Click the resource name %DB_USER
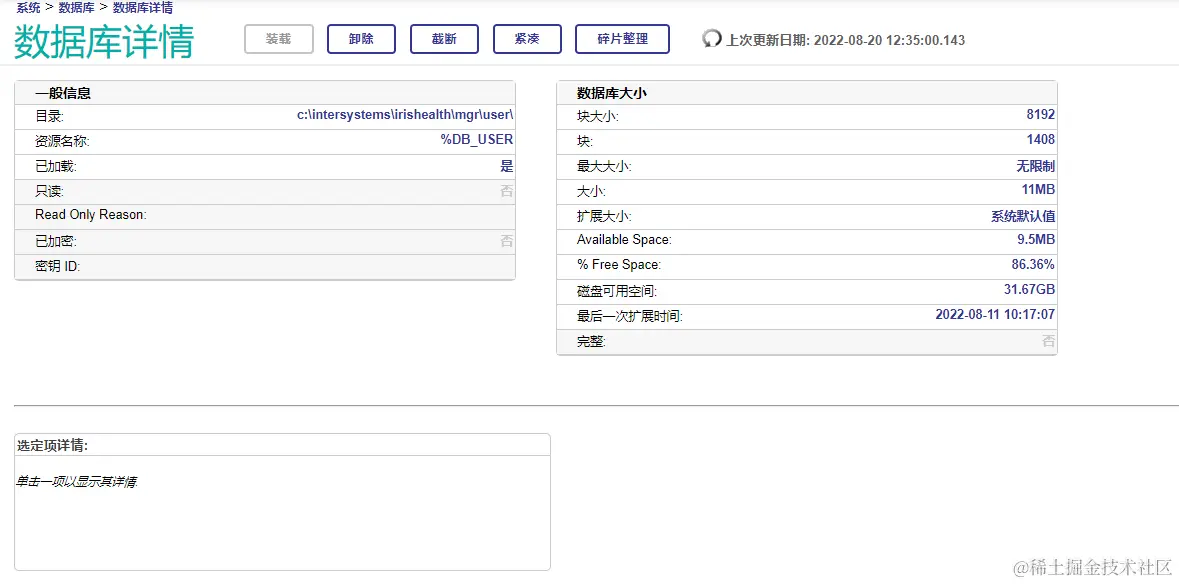 tap(477, 140)
